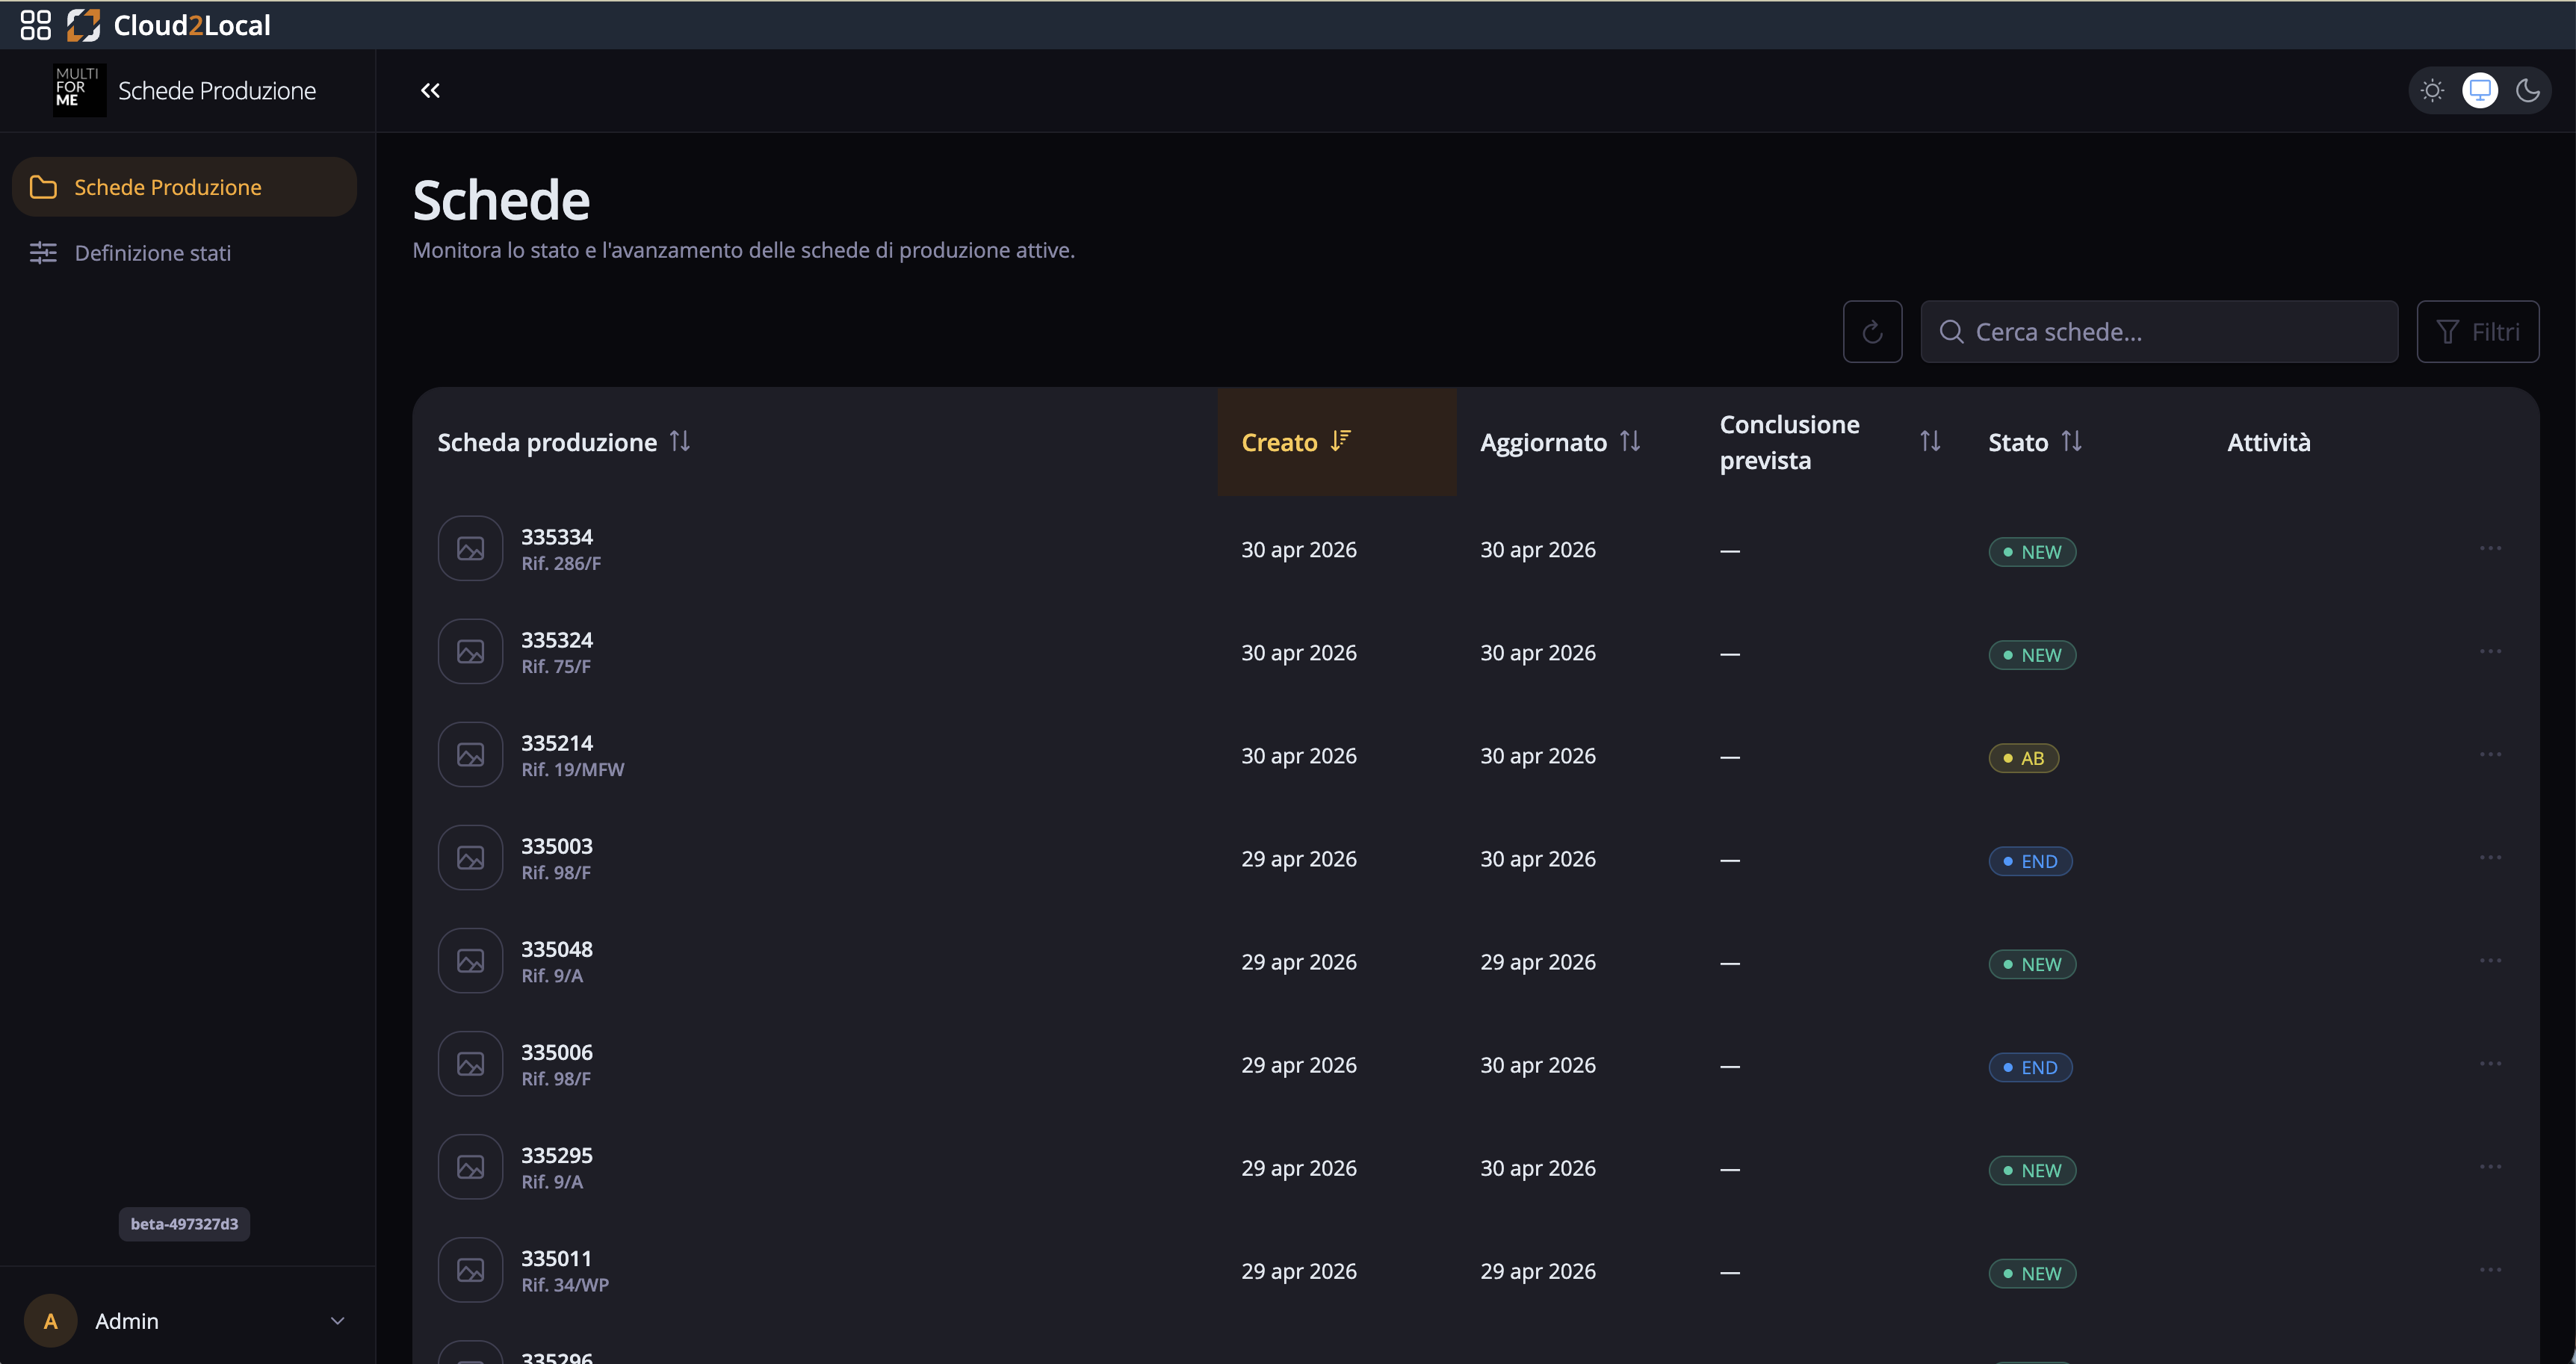Open actions menu for row 335295
This screenshot has width=2576, height=1364.
click(x=2490, y=1166)
